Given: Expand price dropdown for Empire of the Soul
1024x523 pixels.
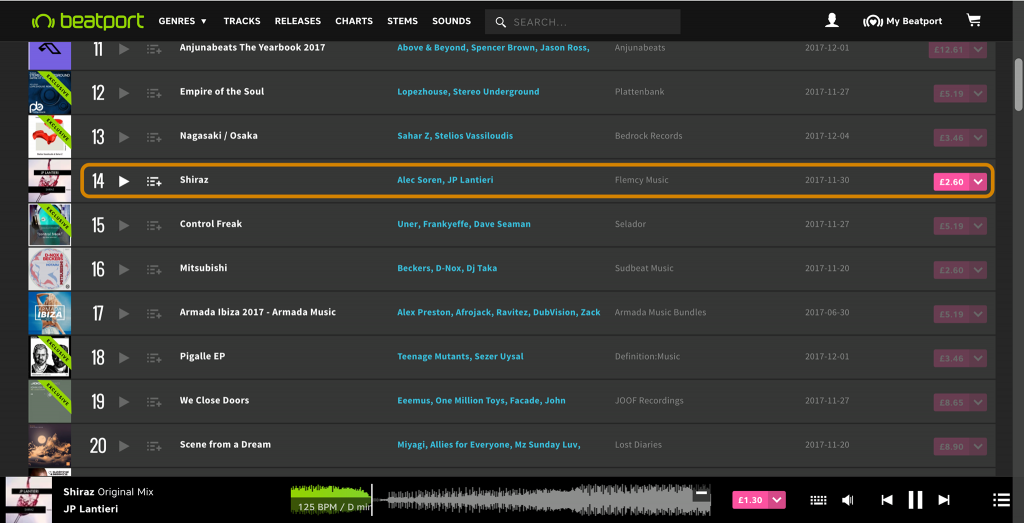Looking at the screenshot, I should pyautogui.click(x=978, y=94).
